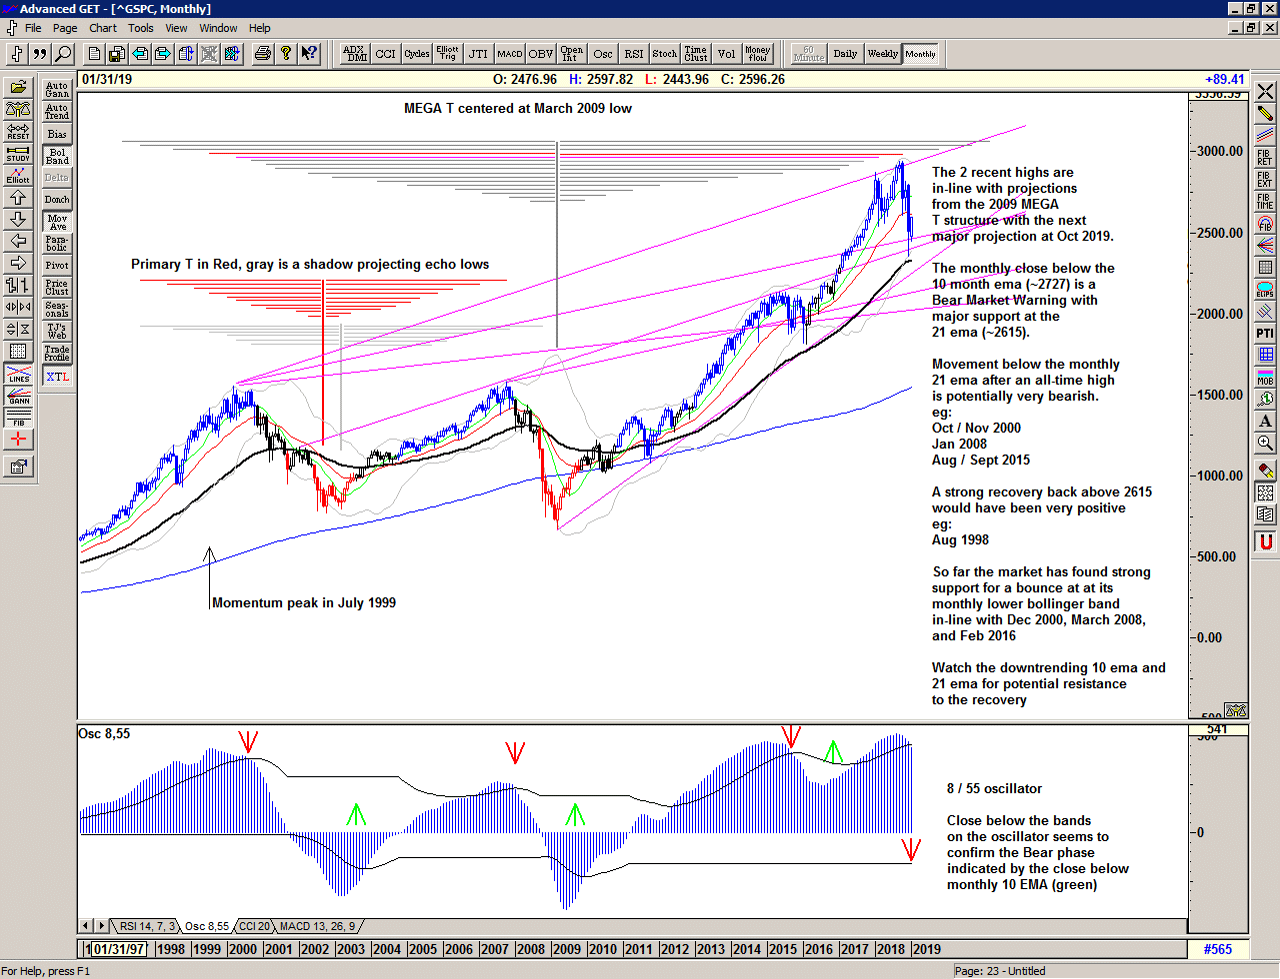The width and height of the screenshot is (1280, 979).
Task: Select the text annotation 'A' tool
Action: pyautogui.click(x=1265, y=421)
